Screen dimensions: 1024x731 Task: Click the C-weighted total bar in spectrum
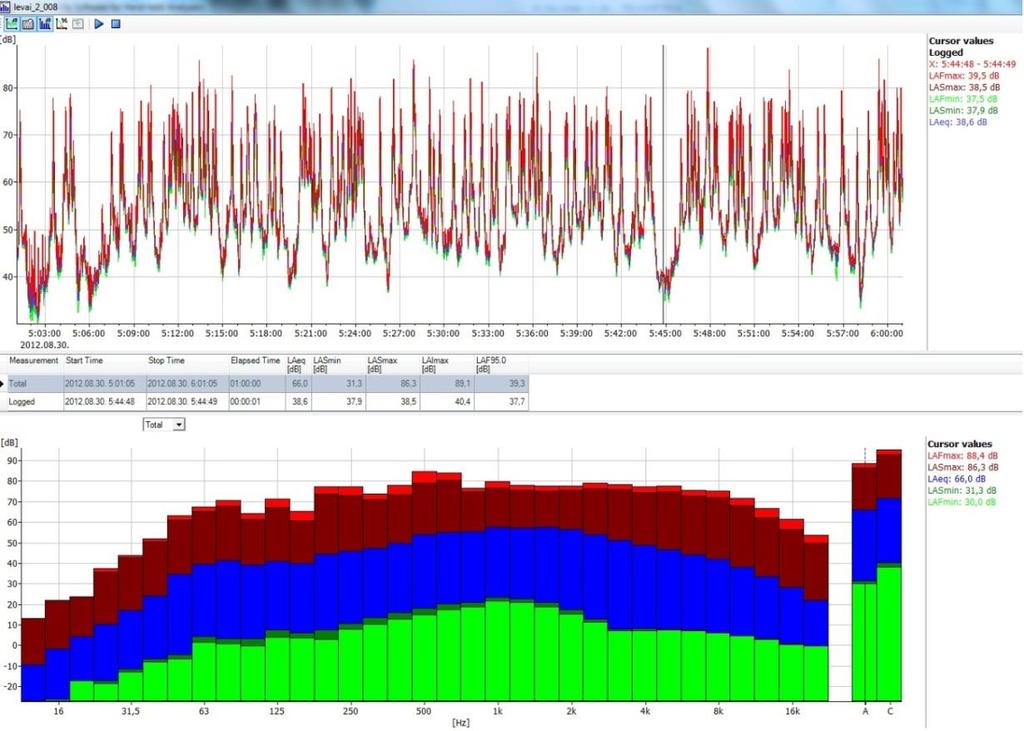[x=889, y=575]
